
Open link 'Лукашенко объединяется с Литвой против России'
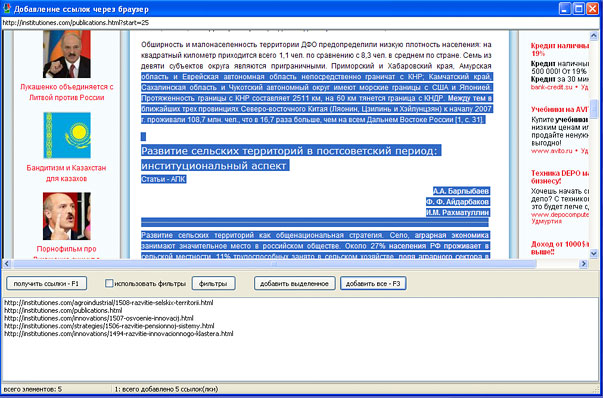click(67, 92)
